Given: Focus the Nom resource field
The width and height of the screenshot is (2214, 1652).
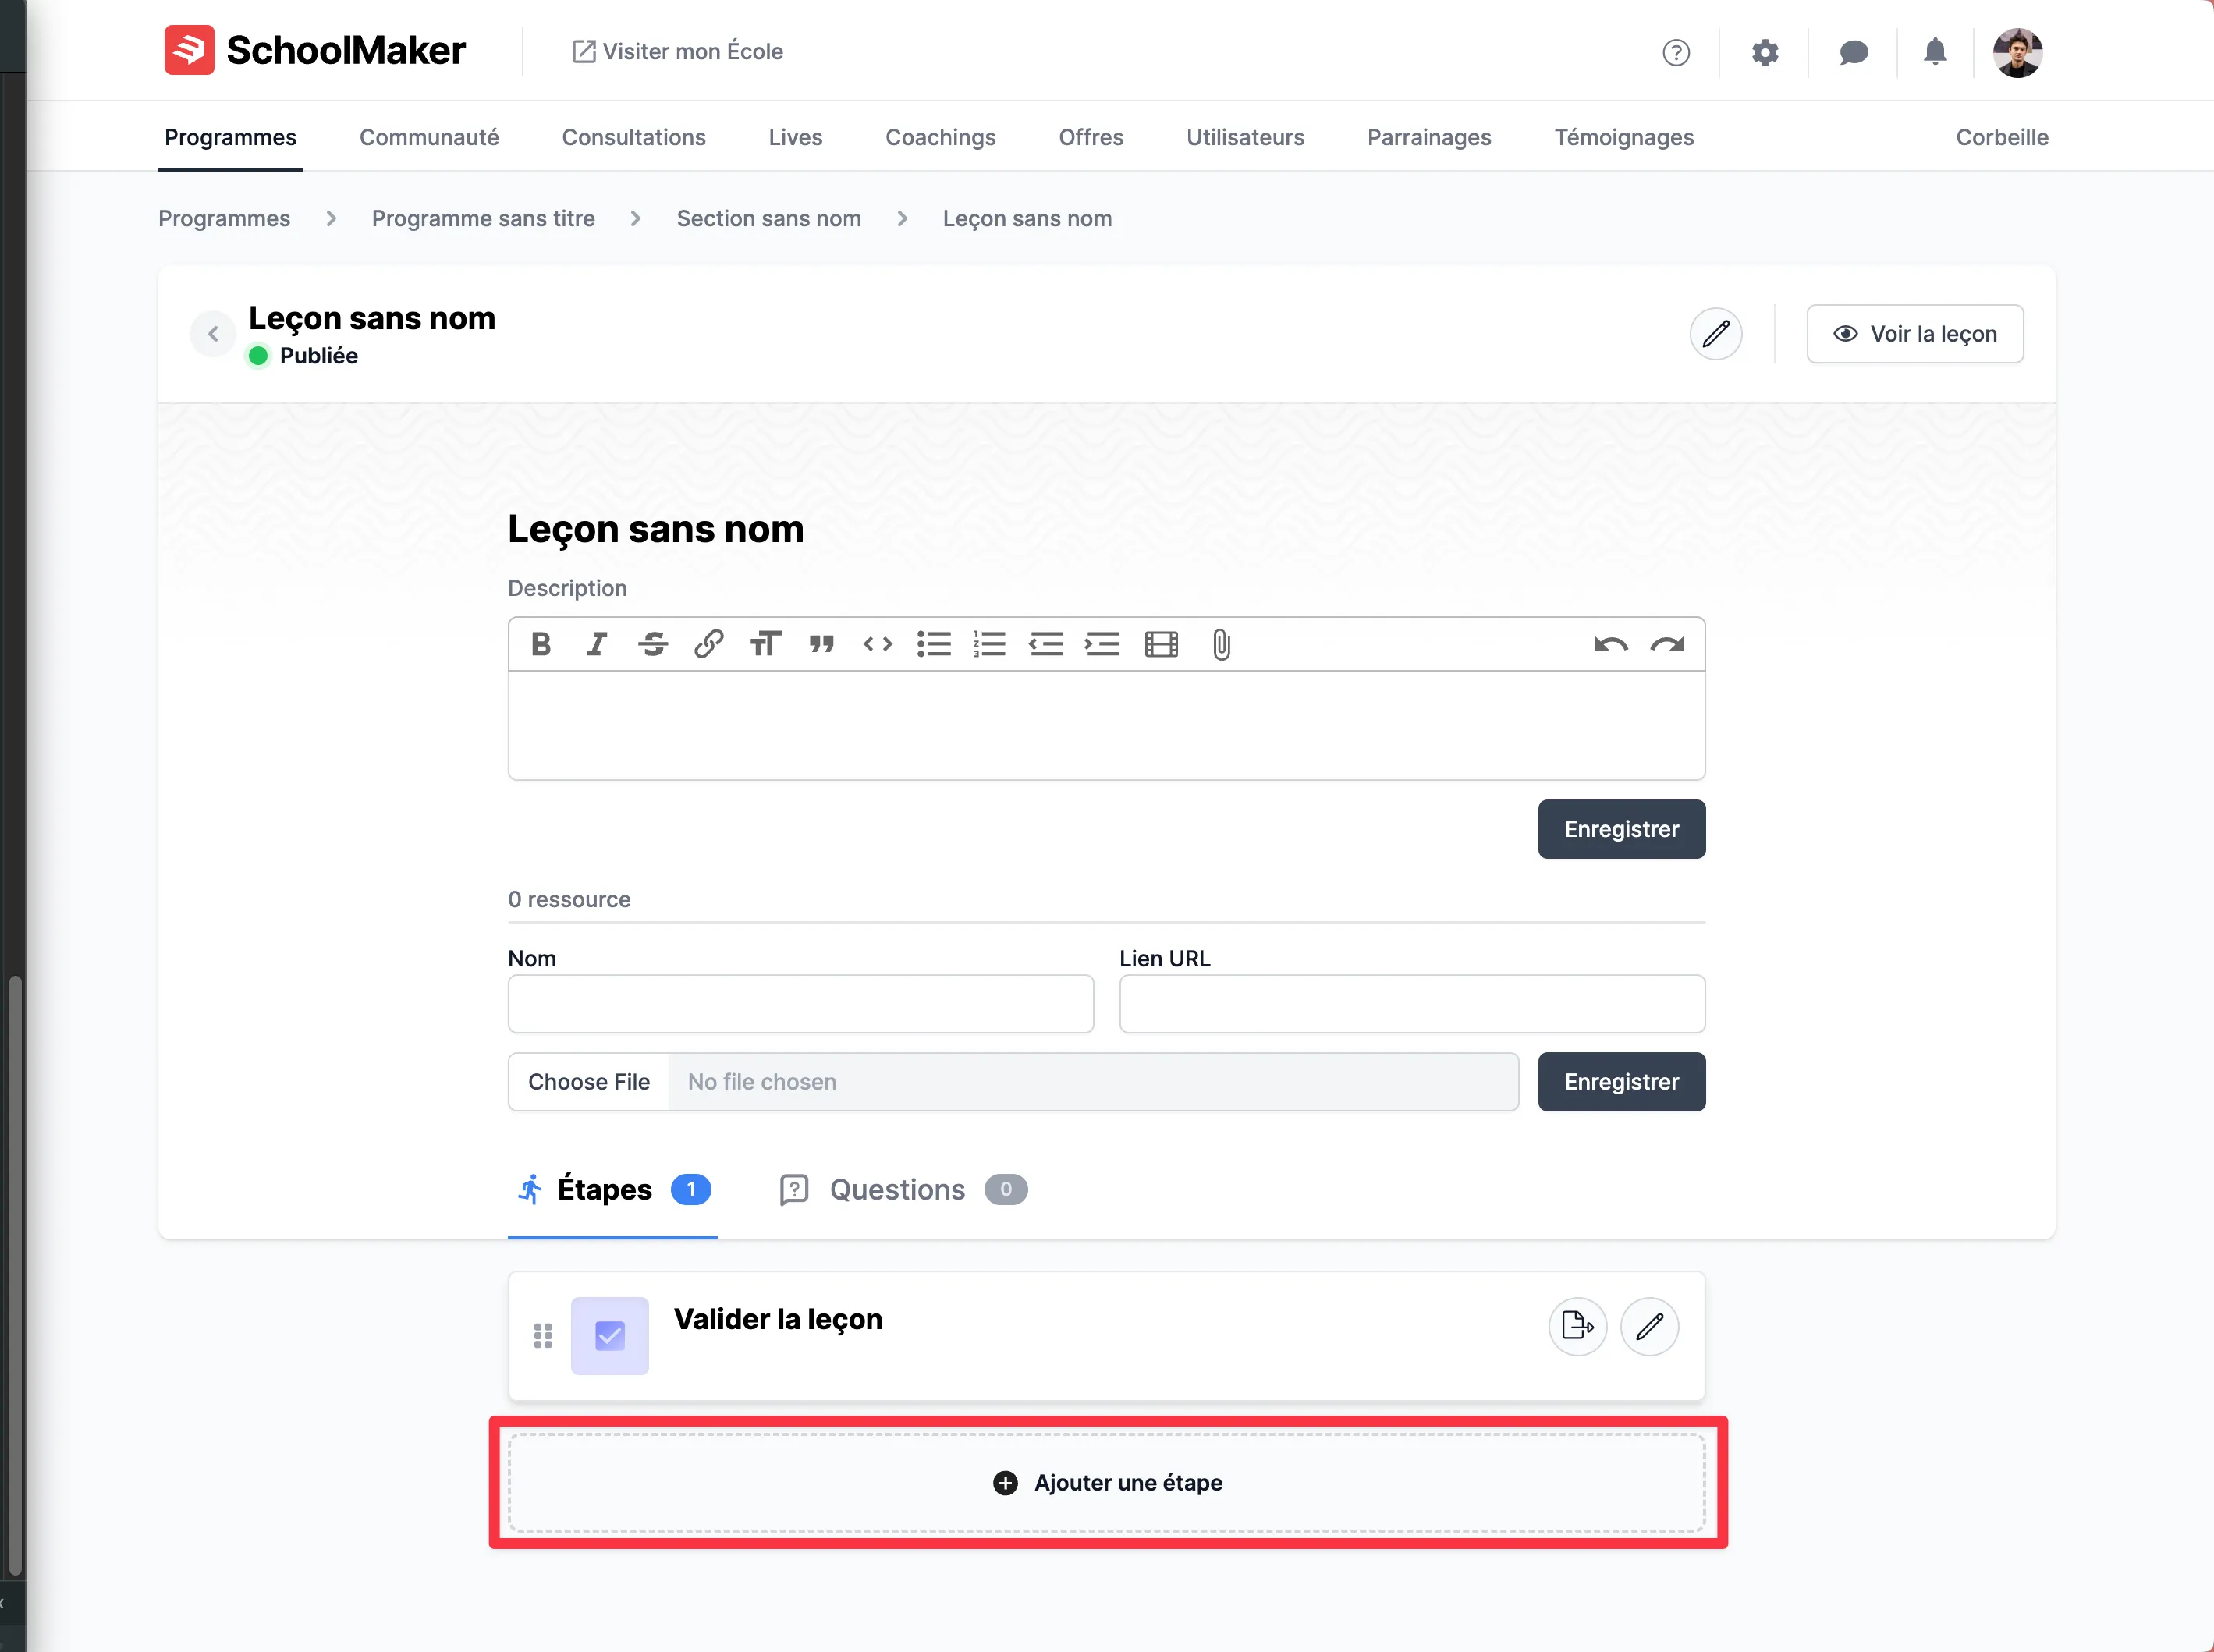Looking at the screenshot, I should point(800,1004).
